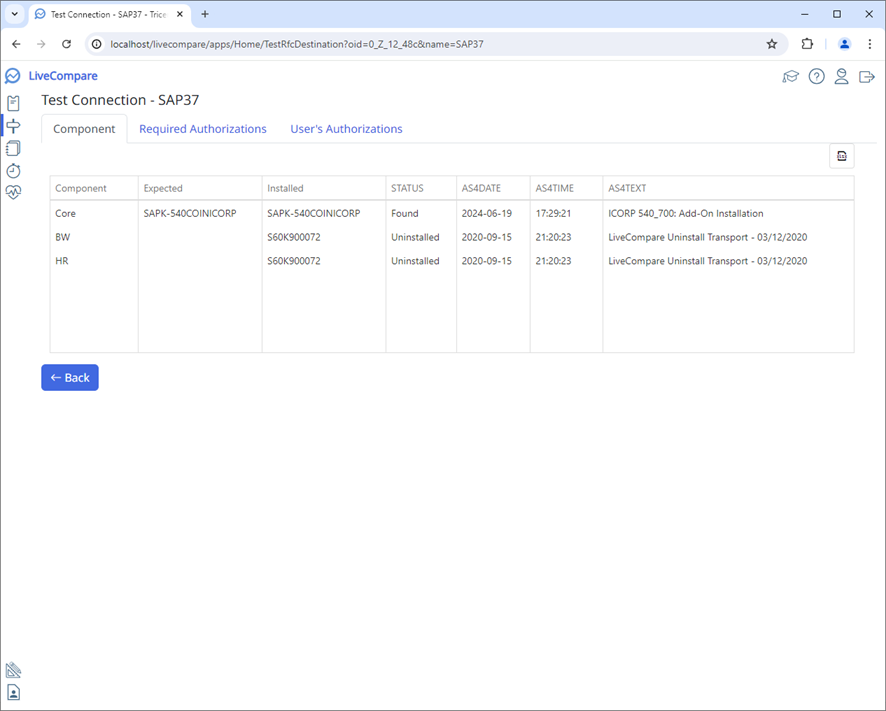This screenshot has width=886, height=711.
Task: Click the sign out arrow icon
Action: click(867, 77)
